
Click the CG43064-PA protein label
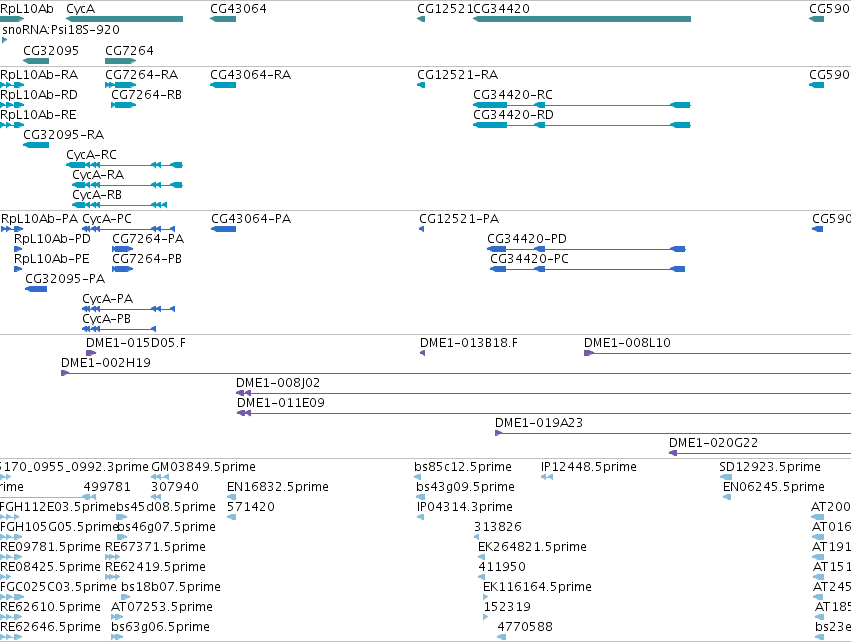click(x=251, y=219)
